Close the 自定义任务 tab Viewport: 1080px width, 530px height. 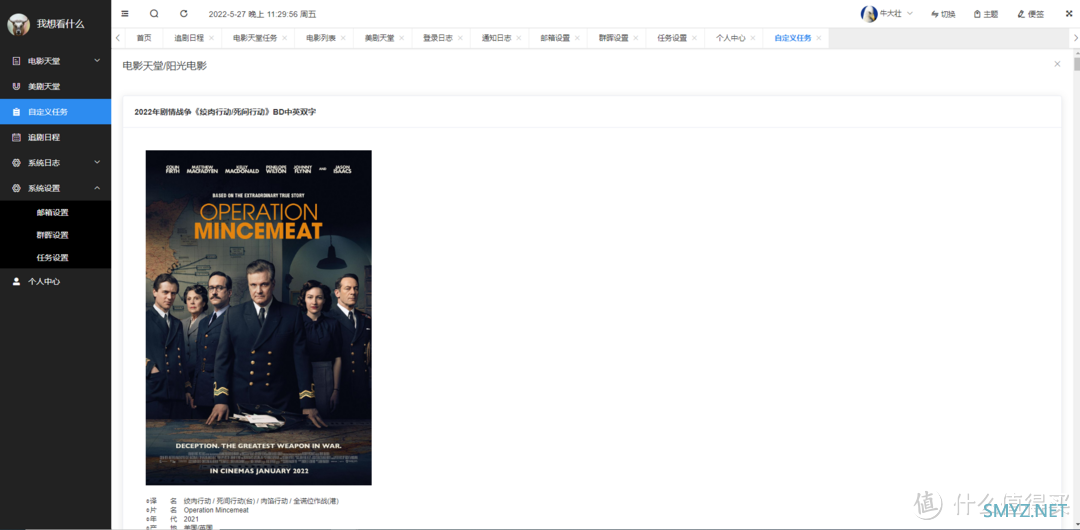pyautogui.click(x=818, y=39)
